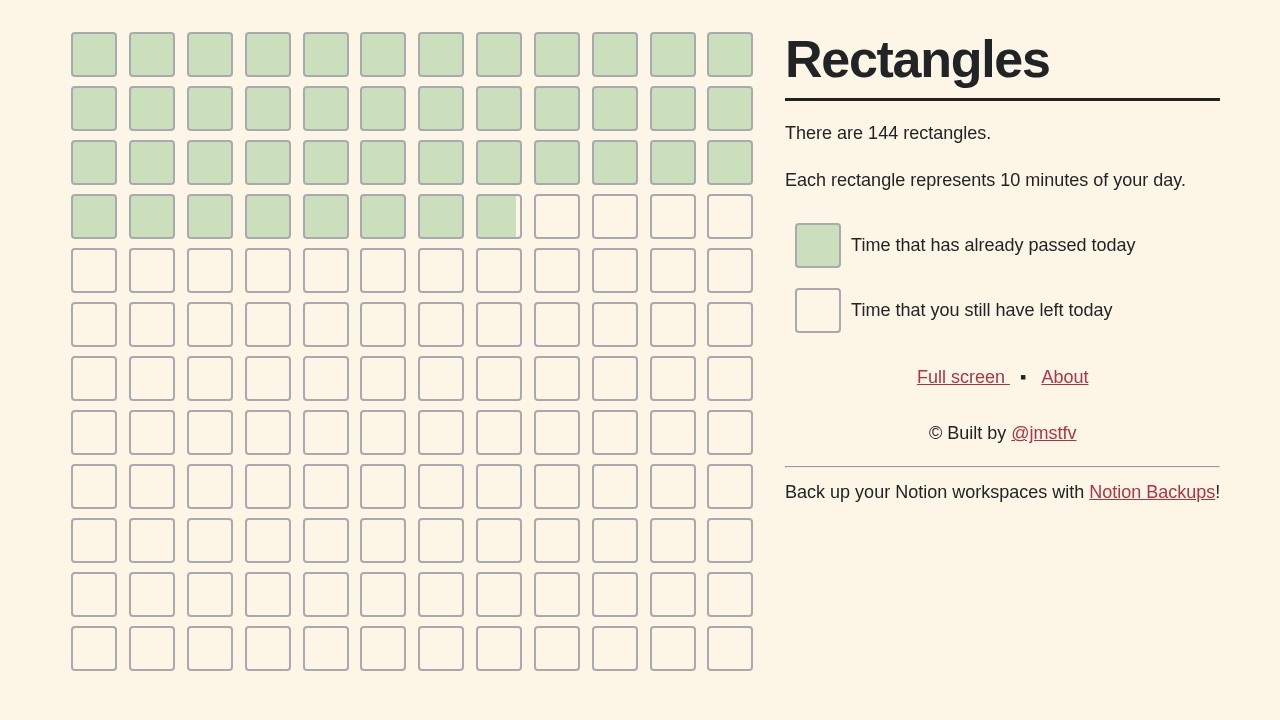Click the first green rectangle of the fourth row
The width and height of the screenshot is (1280, 720).
point(94,216)
